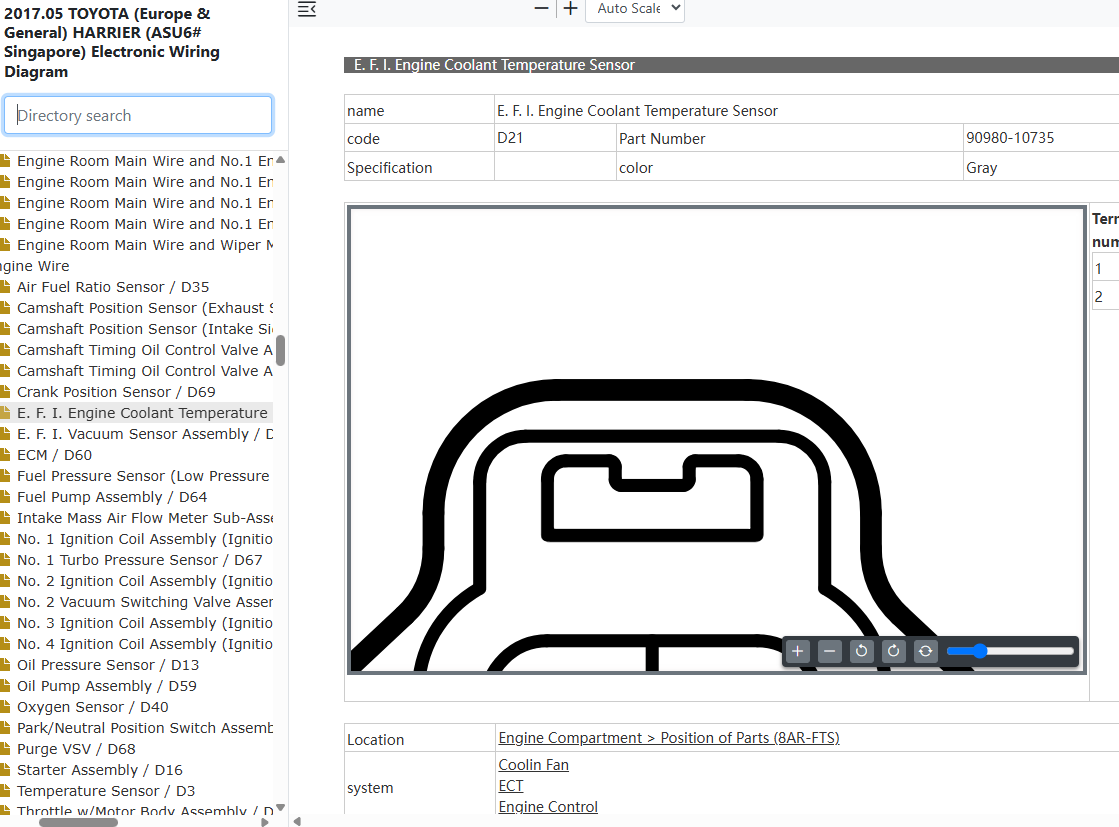Select ECM / D60 in directory
Viewport: 1119px width, 827px height.
[x=54, y=455]
